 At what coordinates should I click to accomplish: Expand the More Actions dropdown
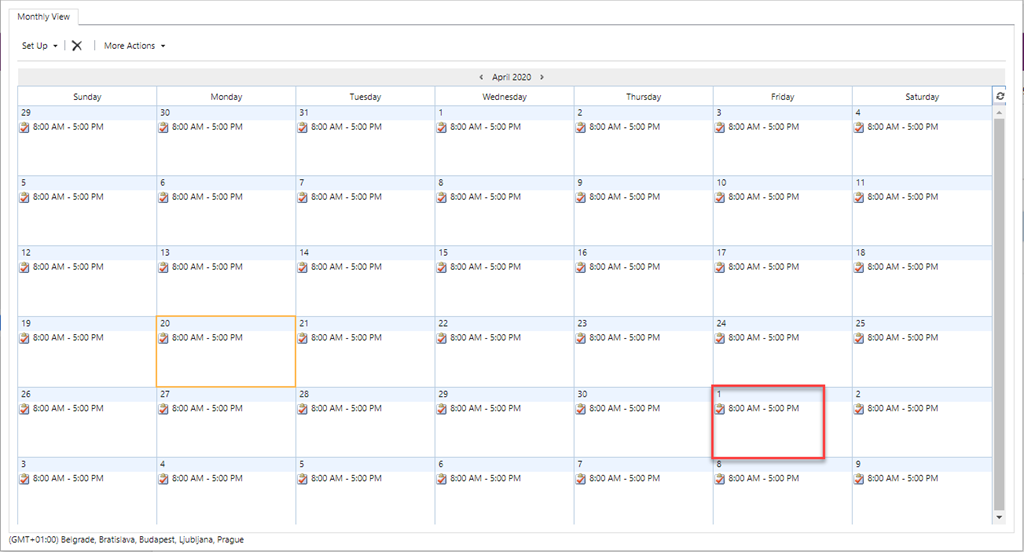click(x=134, y=46)
